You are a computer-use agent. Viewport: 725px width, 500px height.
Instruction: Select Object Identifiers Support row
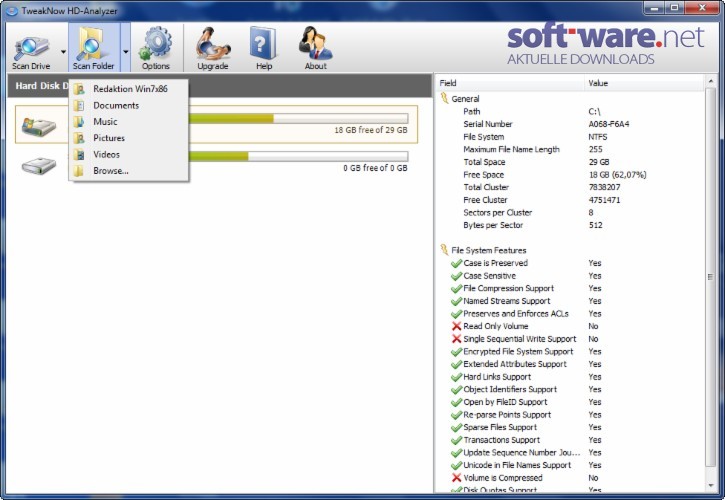point(570,389)
